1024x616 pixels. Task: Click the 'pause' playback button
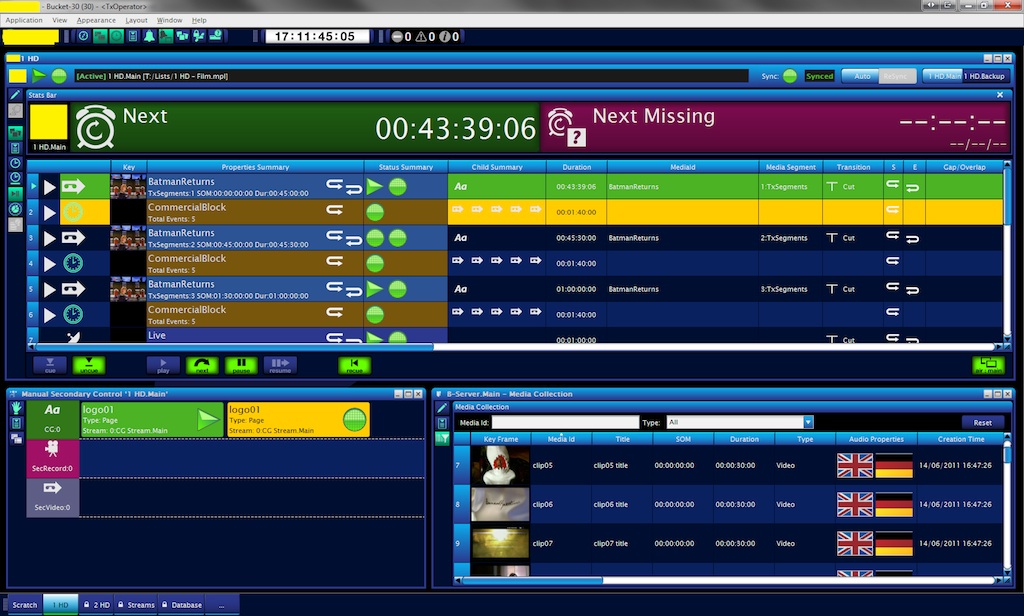[x=240, y=365]
